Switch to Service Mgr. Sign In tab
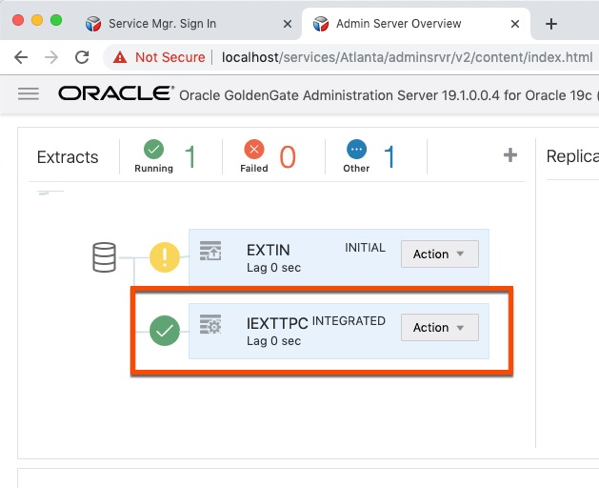 point(162,24)
